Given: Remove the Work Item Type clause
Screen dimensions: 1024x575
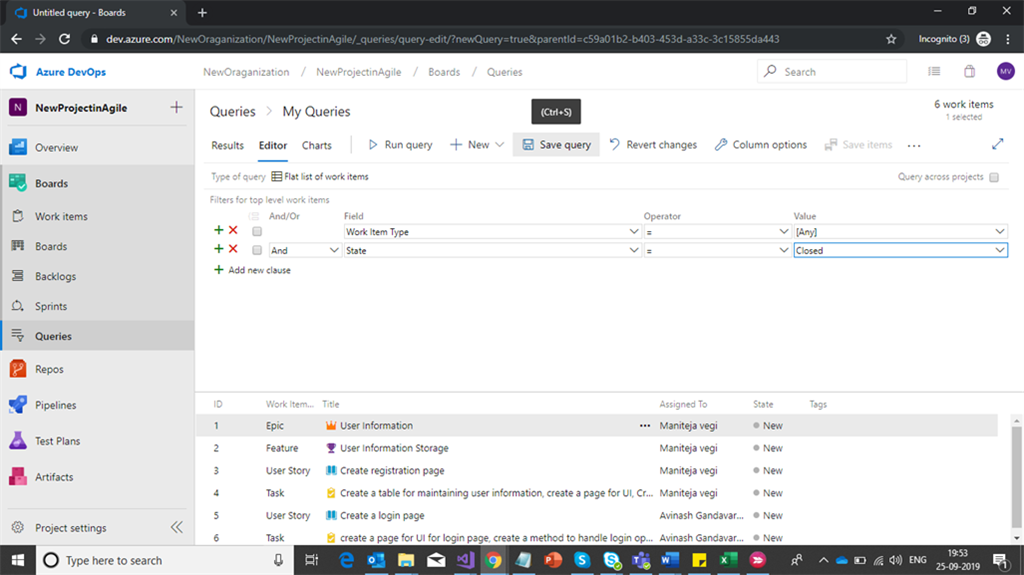Looking at the screenshot, I should point(233,230).
